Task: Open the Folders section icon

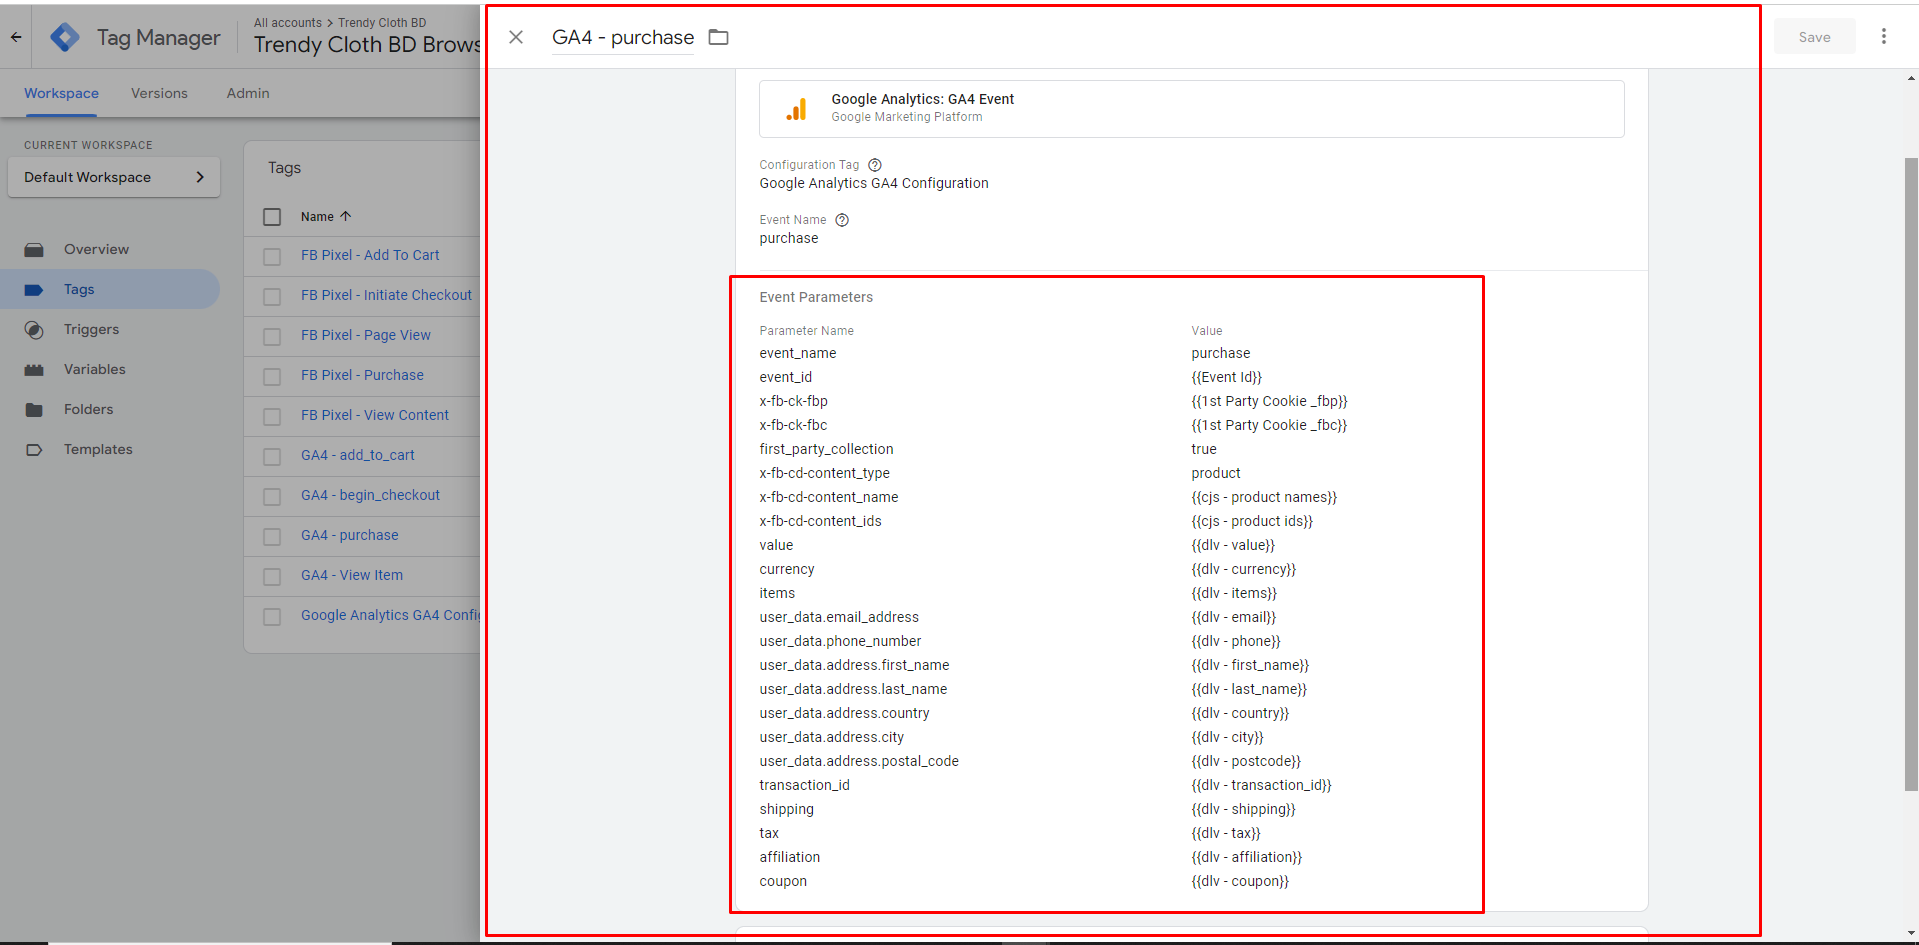Action: point(34,409)
